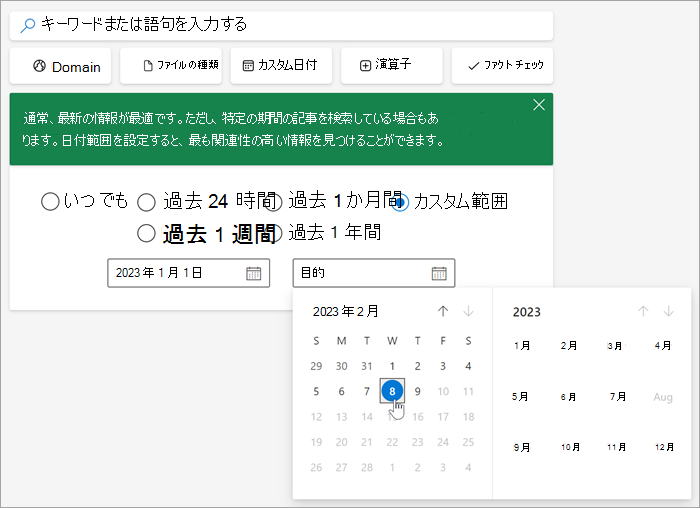Viewport: 700px width, 508px height.
Task: Click the search magnifier icon
Action: tap(28, 25)
